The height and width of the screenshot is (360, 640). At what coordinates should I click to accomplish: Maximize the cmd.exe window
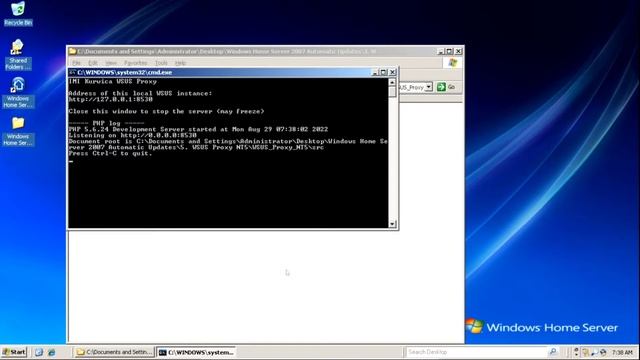(x=384, y=72)
